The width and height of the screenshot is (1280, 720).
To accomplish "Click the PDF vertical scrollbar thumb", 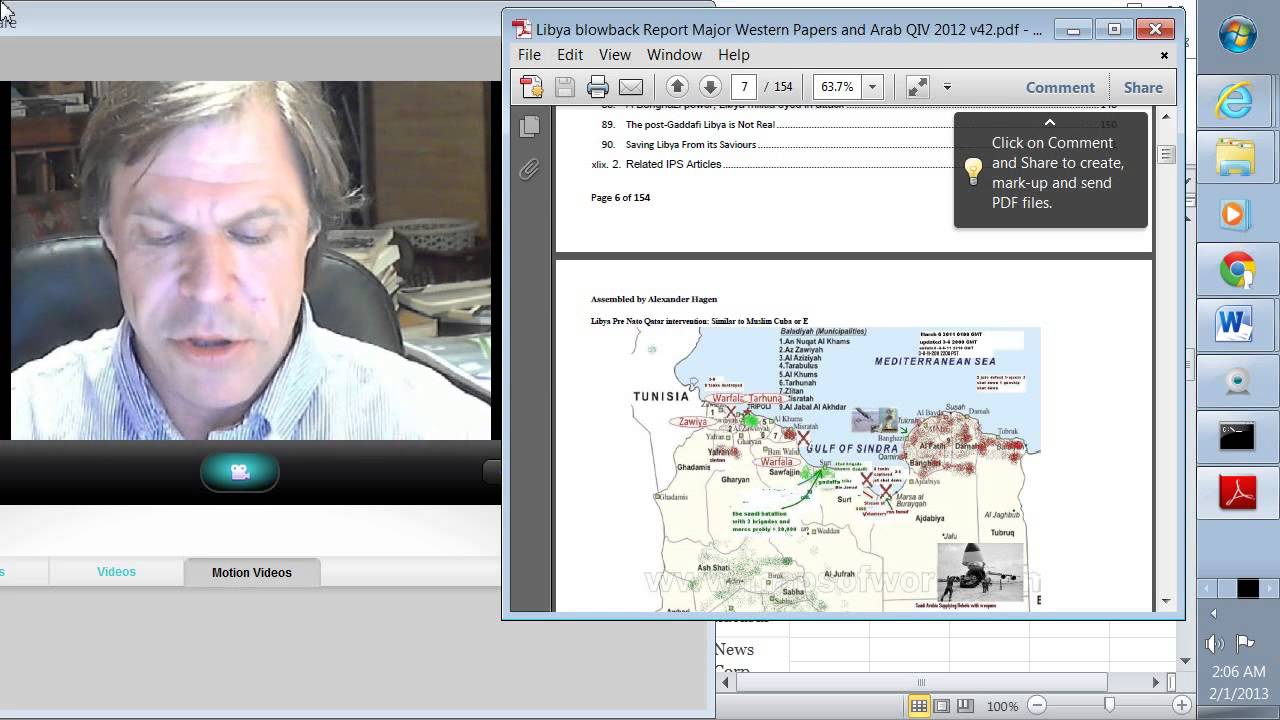I will pos(1166,154).
